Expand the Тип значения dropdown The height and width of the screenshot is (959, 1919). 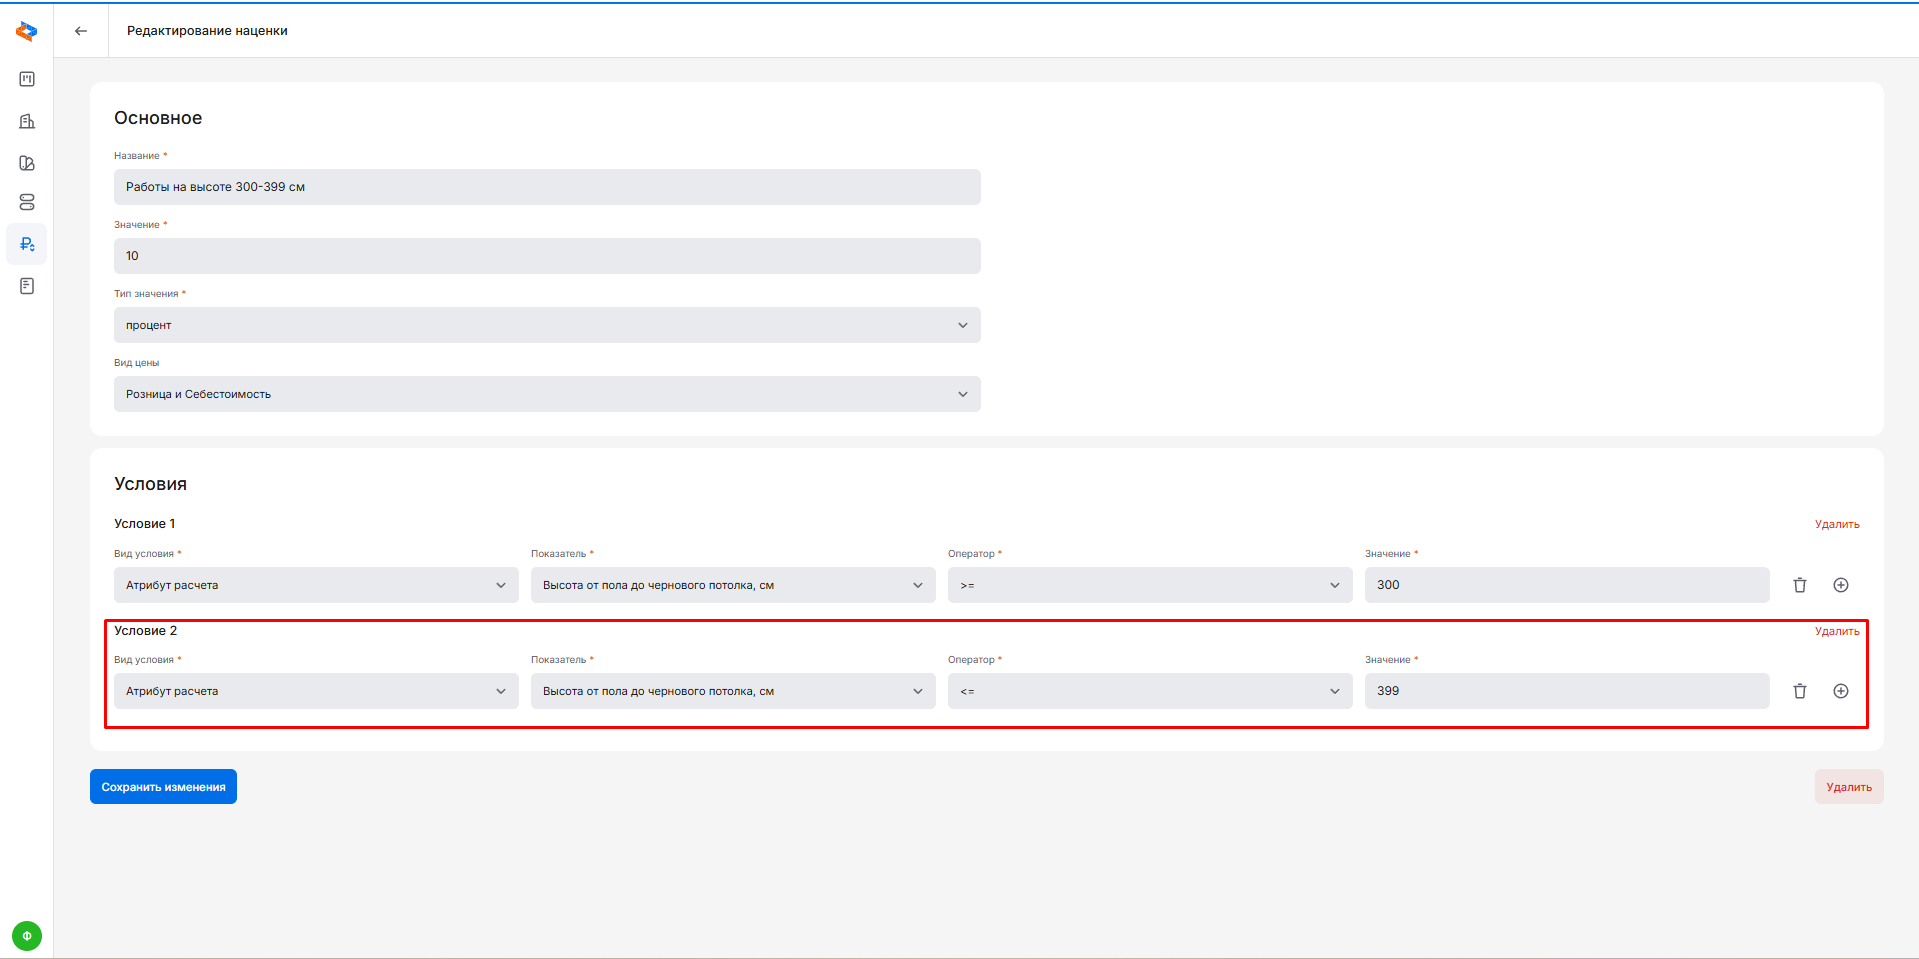[x=547, y=325]
